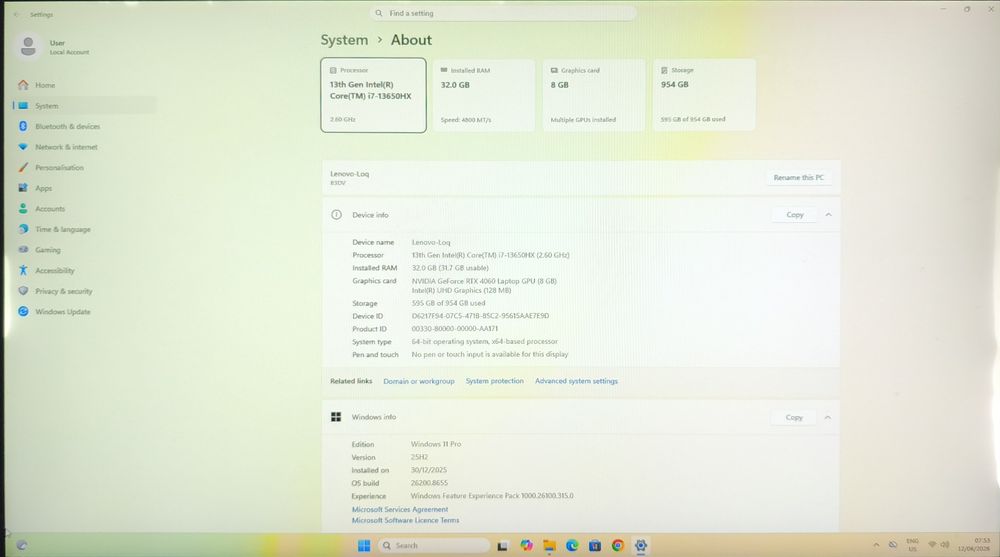The image size is (1000, 557).
Task: Click the OS build value 26200.8655
Action: click(x=429, y=483)
